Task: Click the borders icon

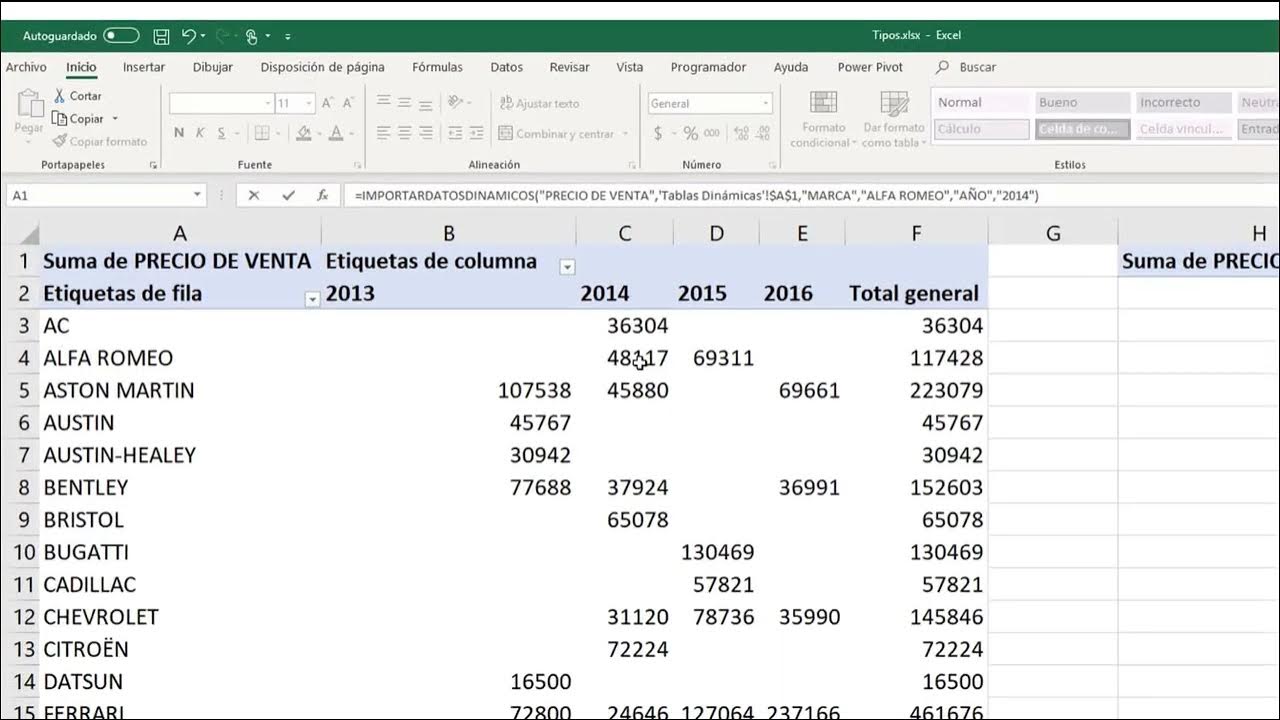Action: click(262, 133)
